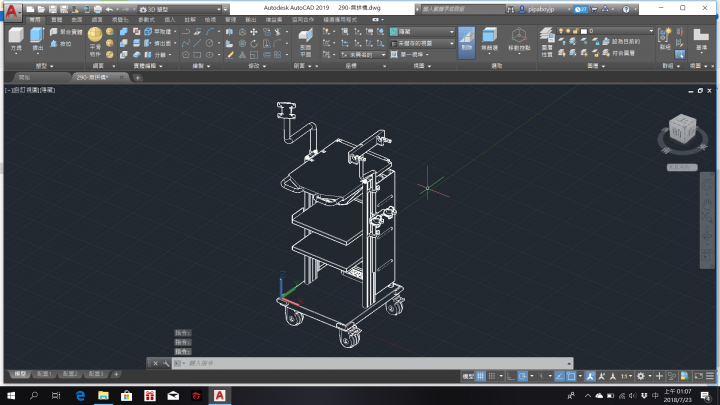Switch to the Insert (插入) ribbon tab
This screenshot has width=720, height=405.
(x=169, y=20)
